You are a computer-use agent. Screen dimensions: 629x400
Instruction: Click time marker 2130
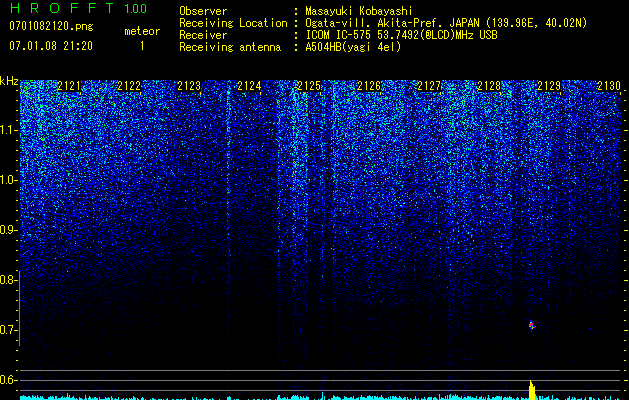609,86
